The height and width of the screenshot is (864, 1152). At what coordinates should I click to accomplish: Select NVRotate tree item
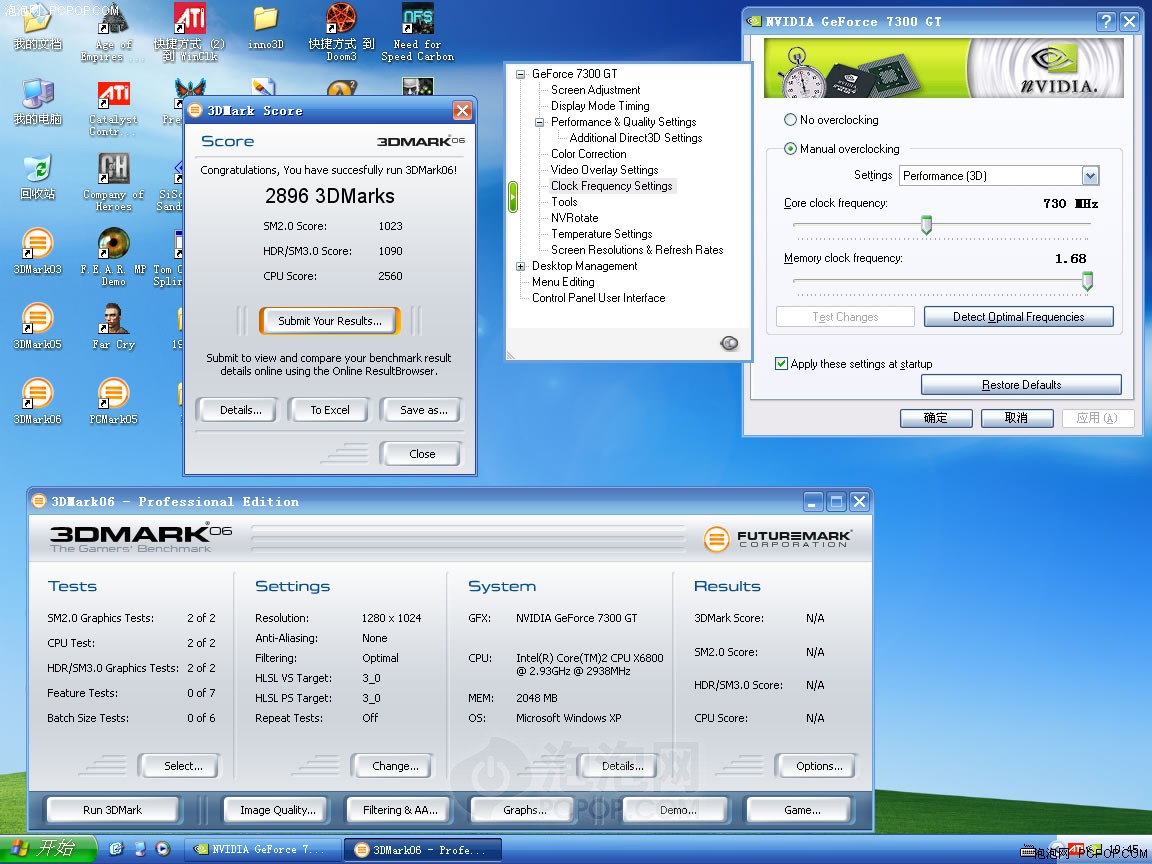click(x=575, y=218)
